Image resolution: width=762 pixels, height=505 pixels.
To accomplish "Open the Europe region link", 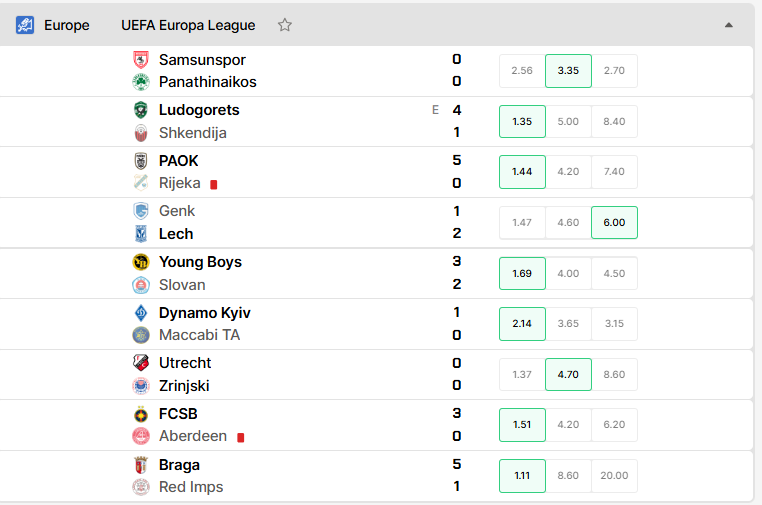I will click(x=67, y=25).
